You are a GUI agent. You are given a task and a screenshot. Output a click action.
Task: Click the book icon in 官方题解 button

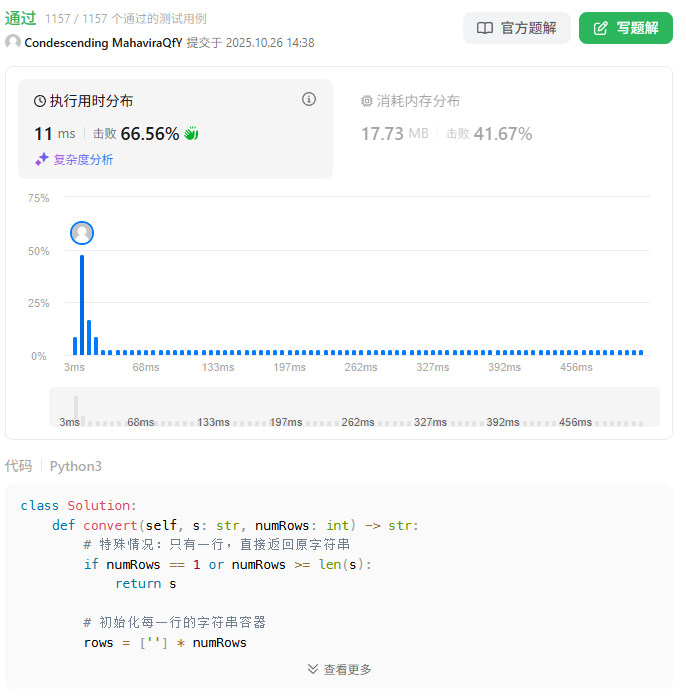click(485, 28)
